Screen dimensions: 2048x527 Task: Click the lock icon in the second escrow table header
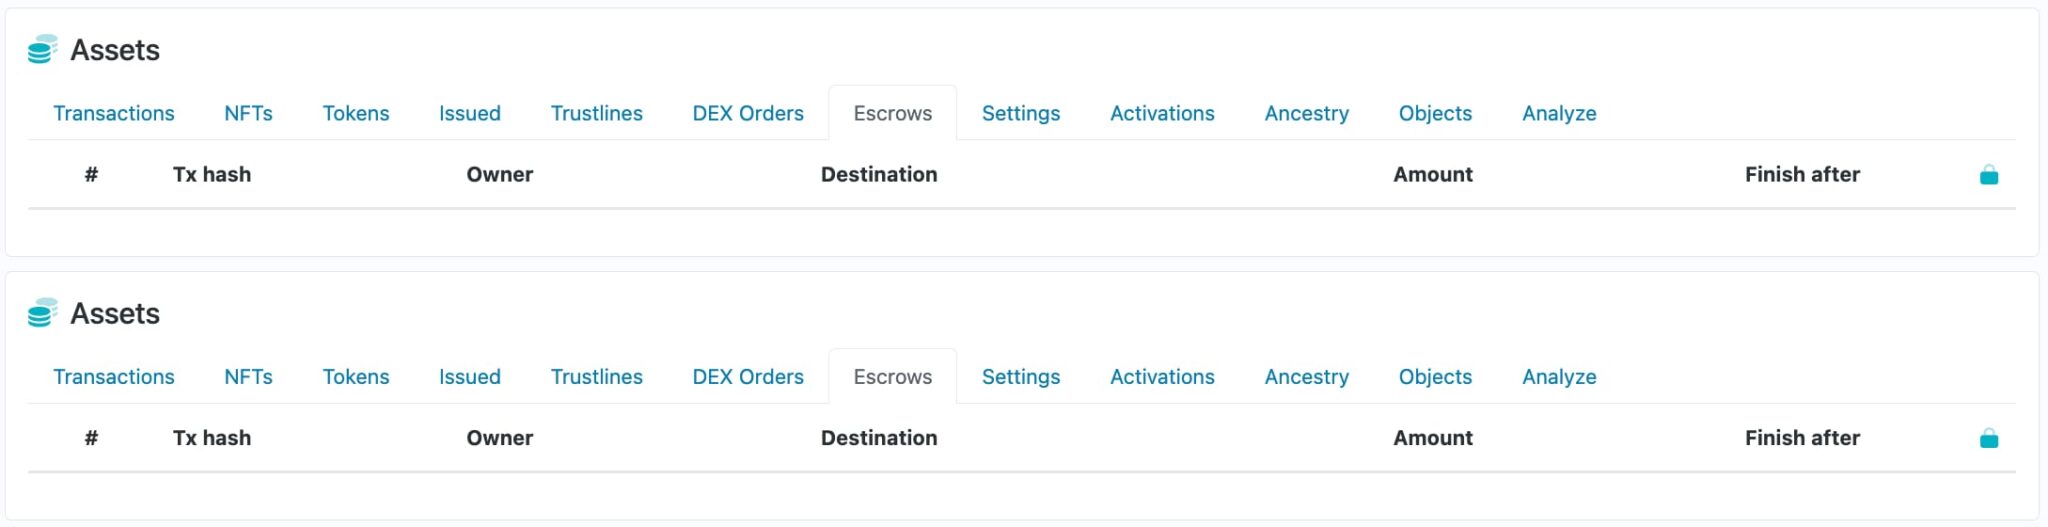click(x=1988, y=438)
